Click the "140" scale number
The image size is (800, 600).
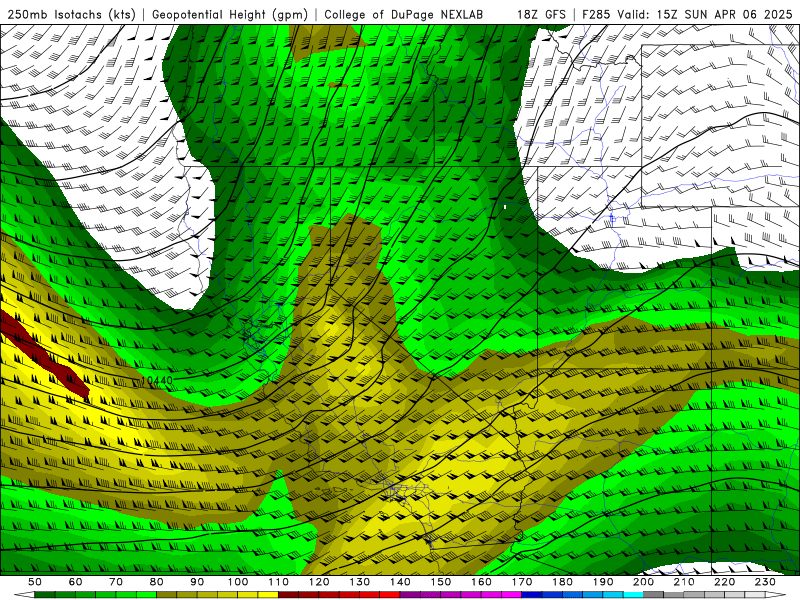point(400,582)
